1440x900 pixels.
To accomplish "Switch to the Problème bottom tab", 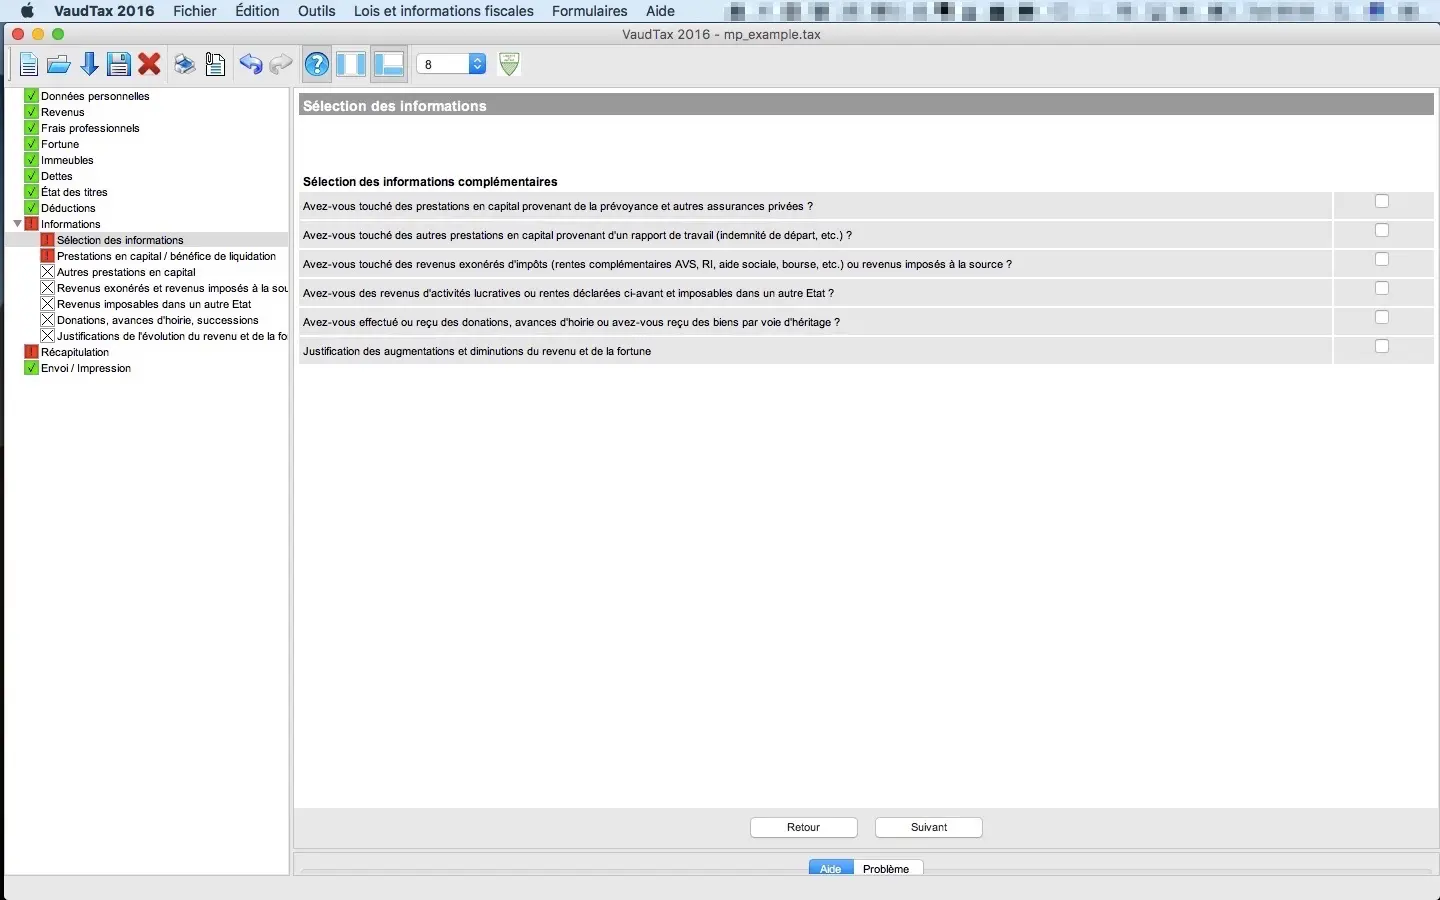I will 887,869.
